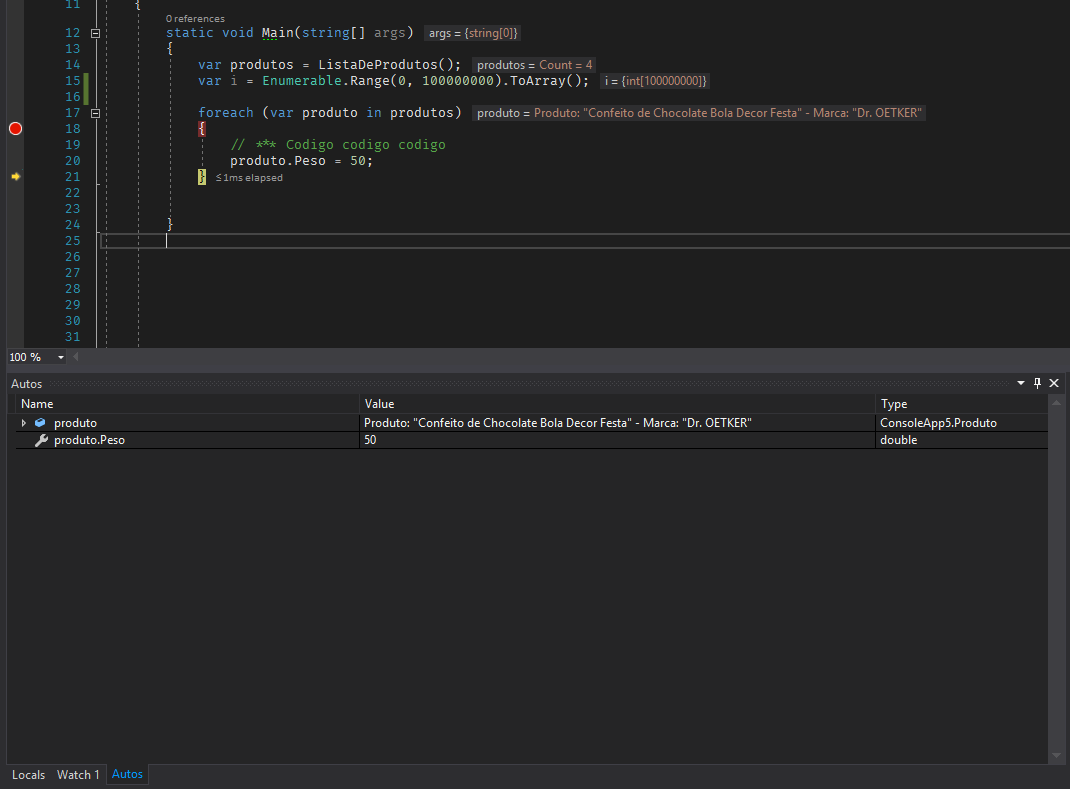
Task: Click the 'produtos = Count = 4' data tip
Action: pyautogui.click(x=534, y=65)
